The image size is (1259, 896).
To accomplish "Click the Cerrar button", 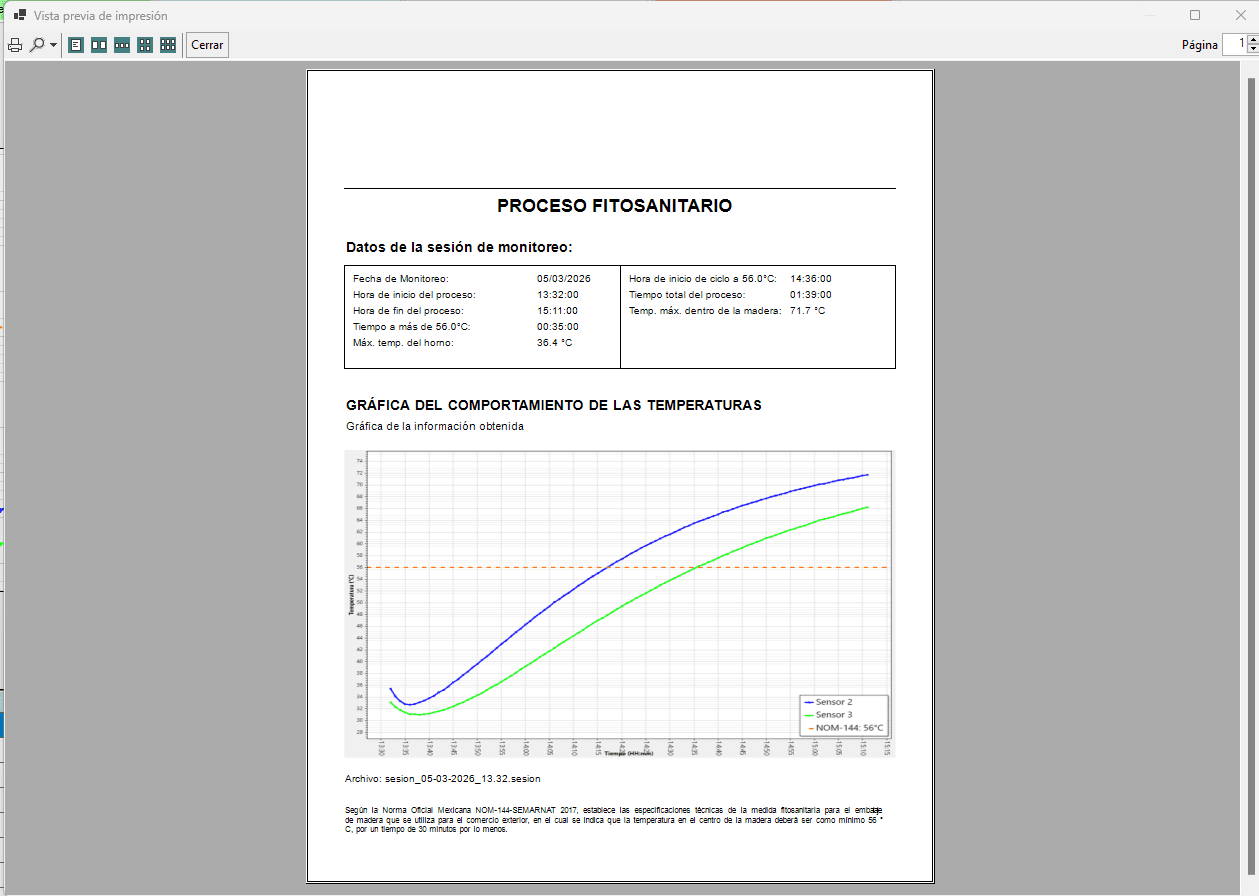I will [207, 45].
